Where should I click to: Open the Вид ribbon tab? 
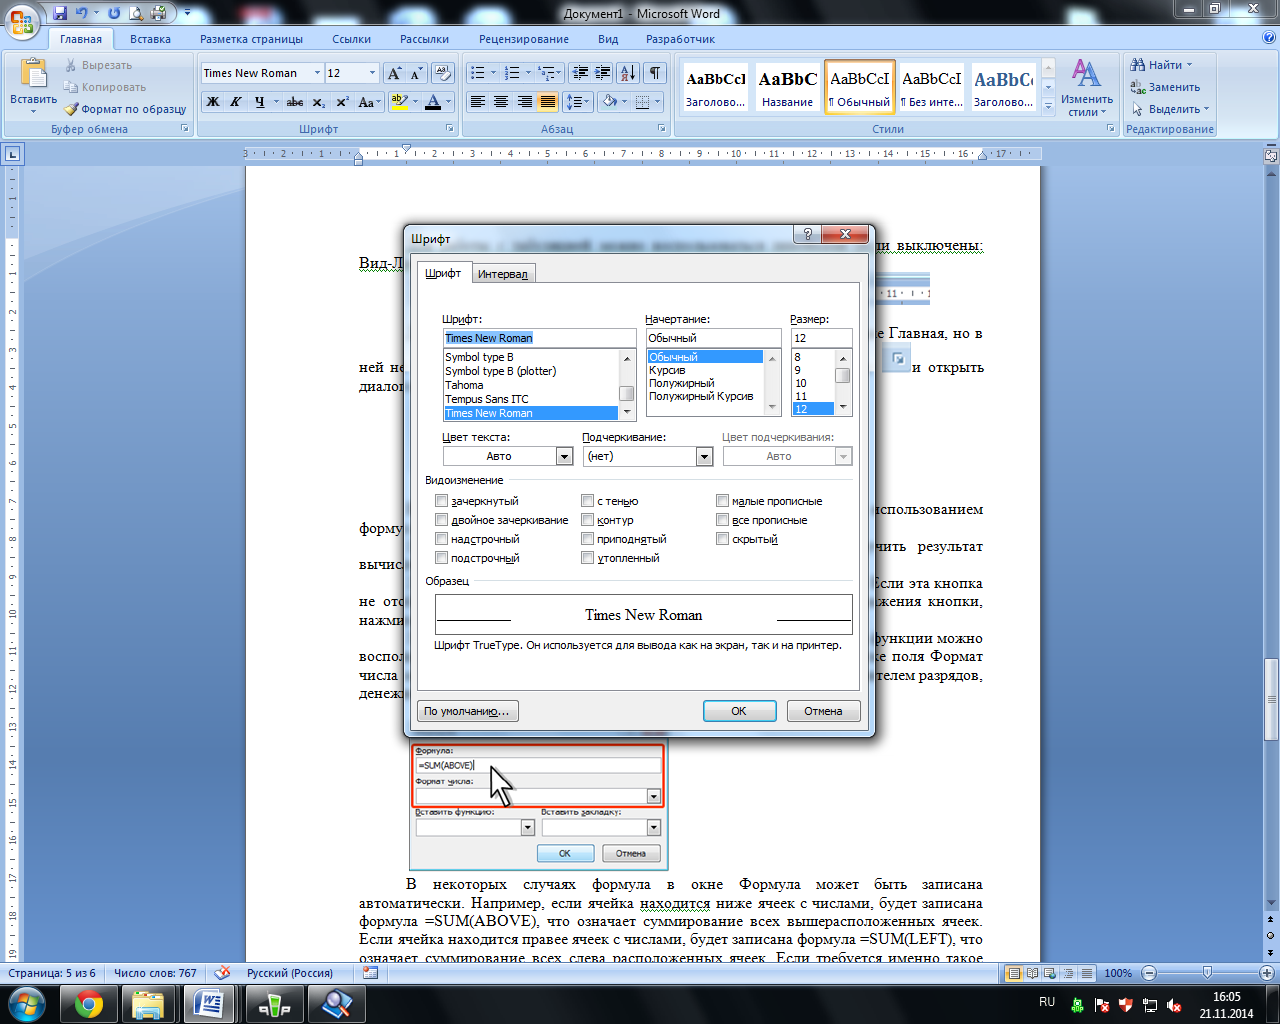(x=608, y=39)
